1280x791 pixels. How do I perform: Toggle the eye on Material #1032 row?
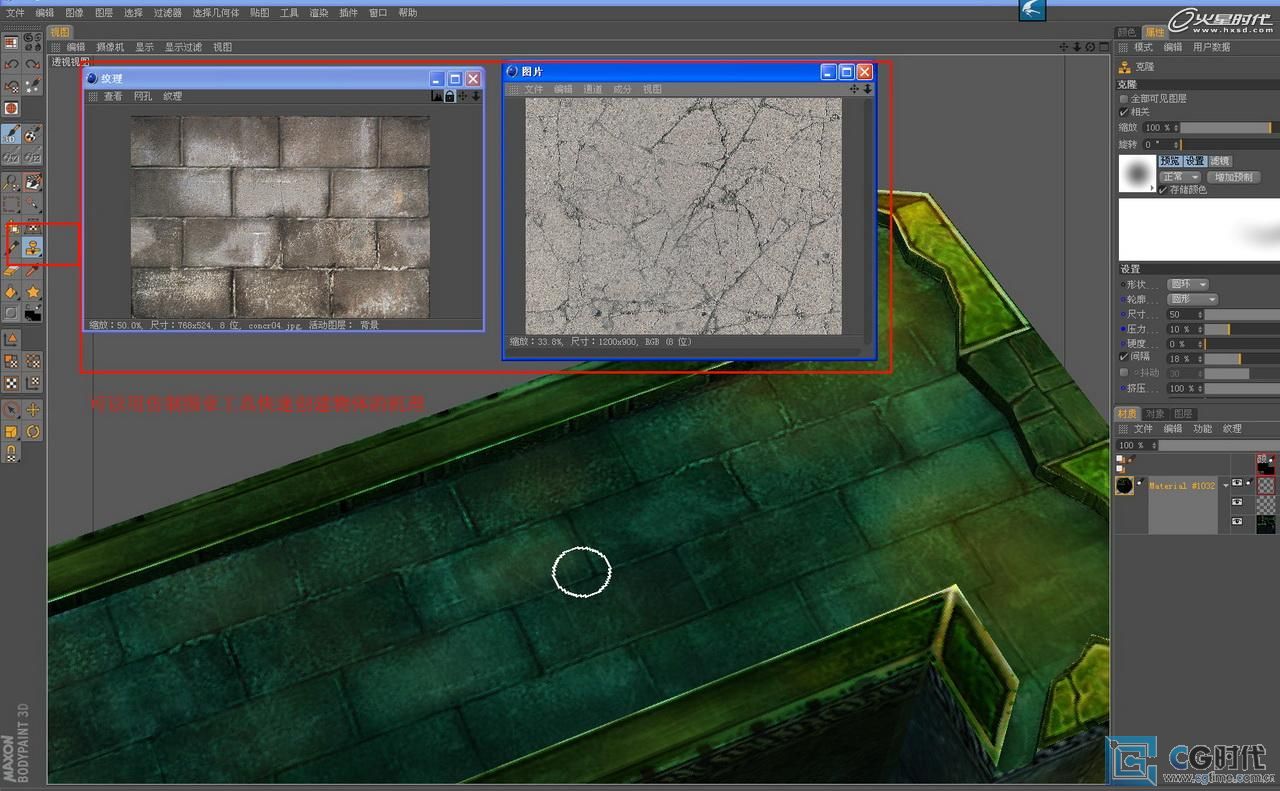pos(1237,482)
